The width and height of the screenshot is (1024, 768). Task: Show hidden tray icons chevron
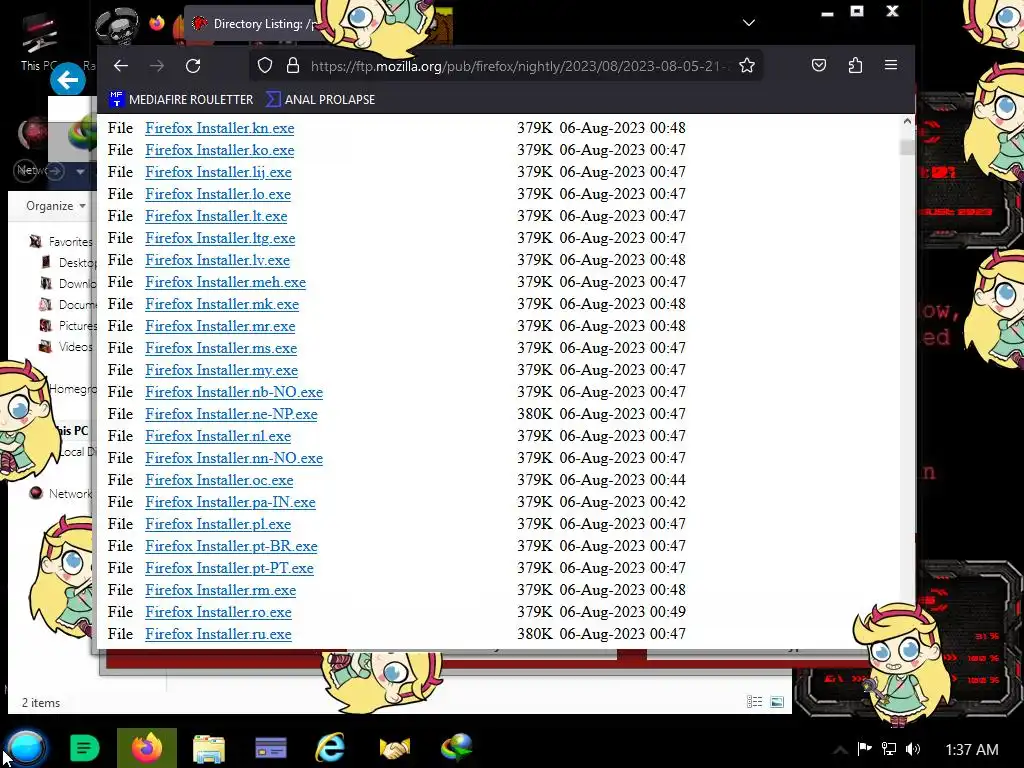[x=840, y=750]
